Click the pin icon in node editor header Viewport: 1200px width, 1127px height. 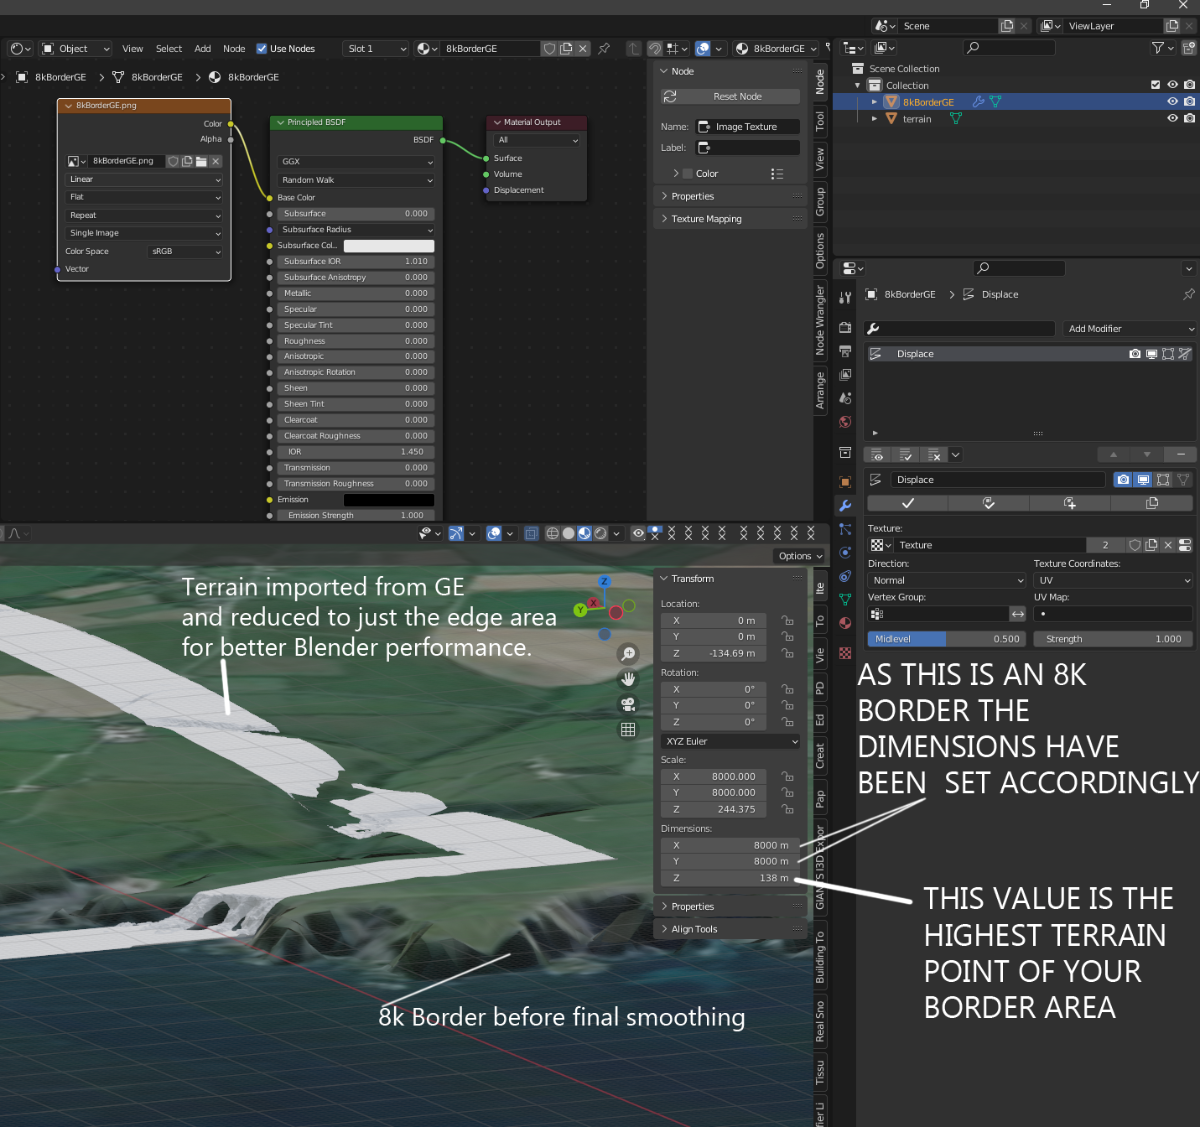pyautogui.click(x=604, y=49)
